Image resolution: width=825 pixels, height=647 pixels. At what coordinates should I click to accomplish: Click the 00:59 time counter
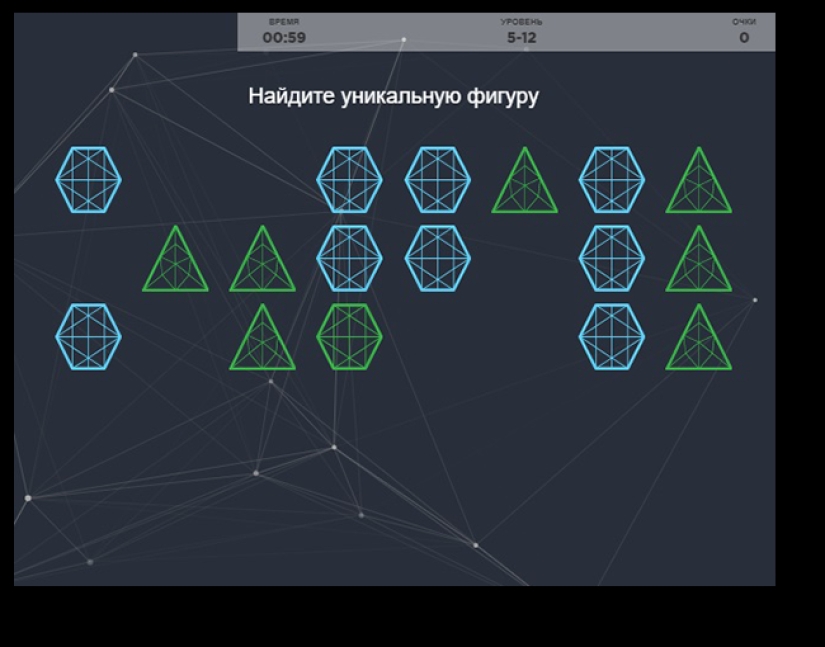284,38
